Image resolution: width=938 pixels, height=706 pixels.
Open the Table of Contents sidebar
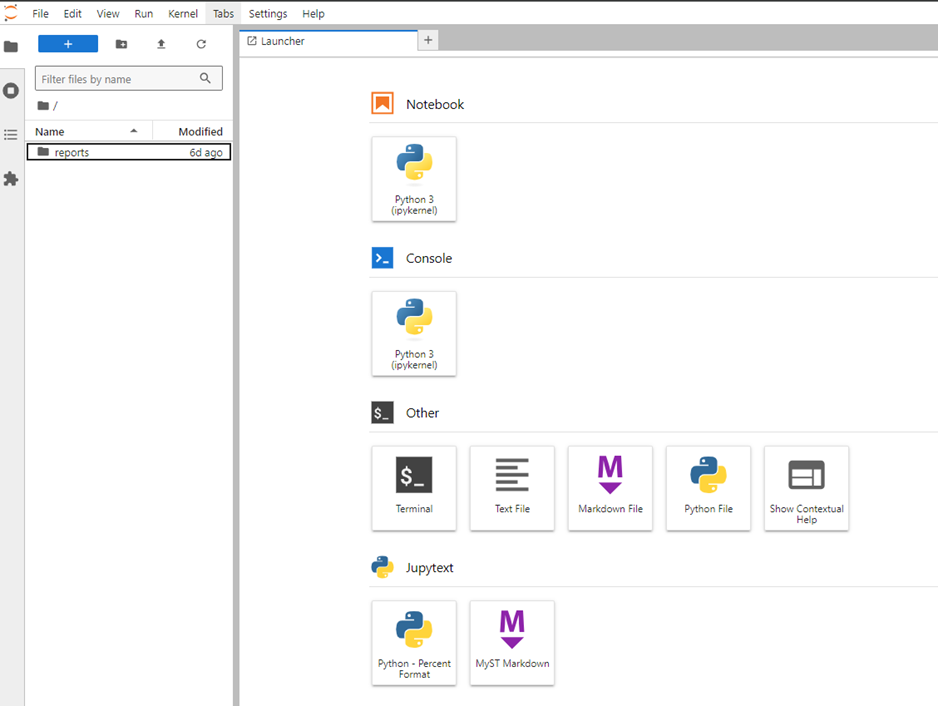pyautogui.click(x=11, y=135)
